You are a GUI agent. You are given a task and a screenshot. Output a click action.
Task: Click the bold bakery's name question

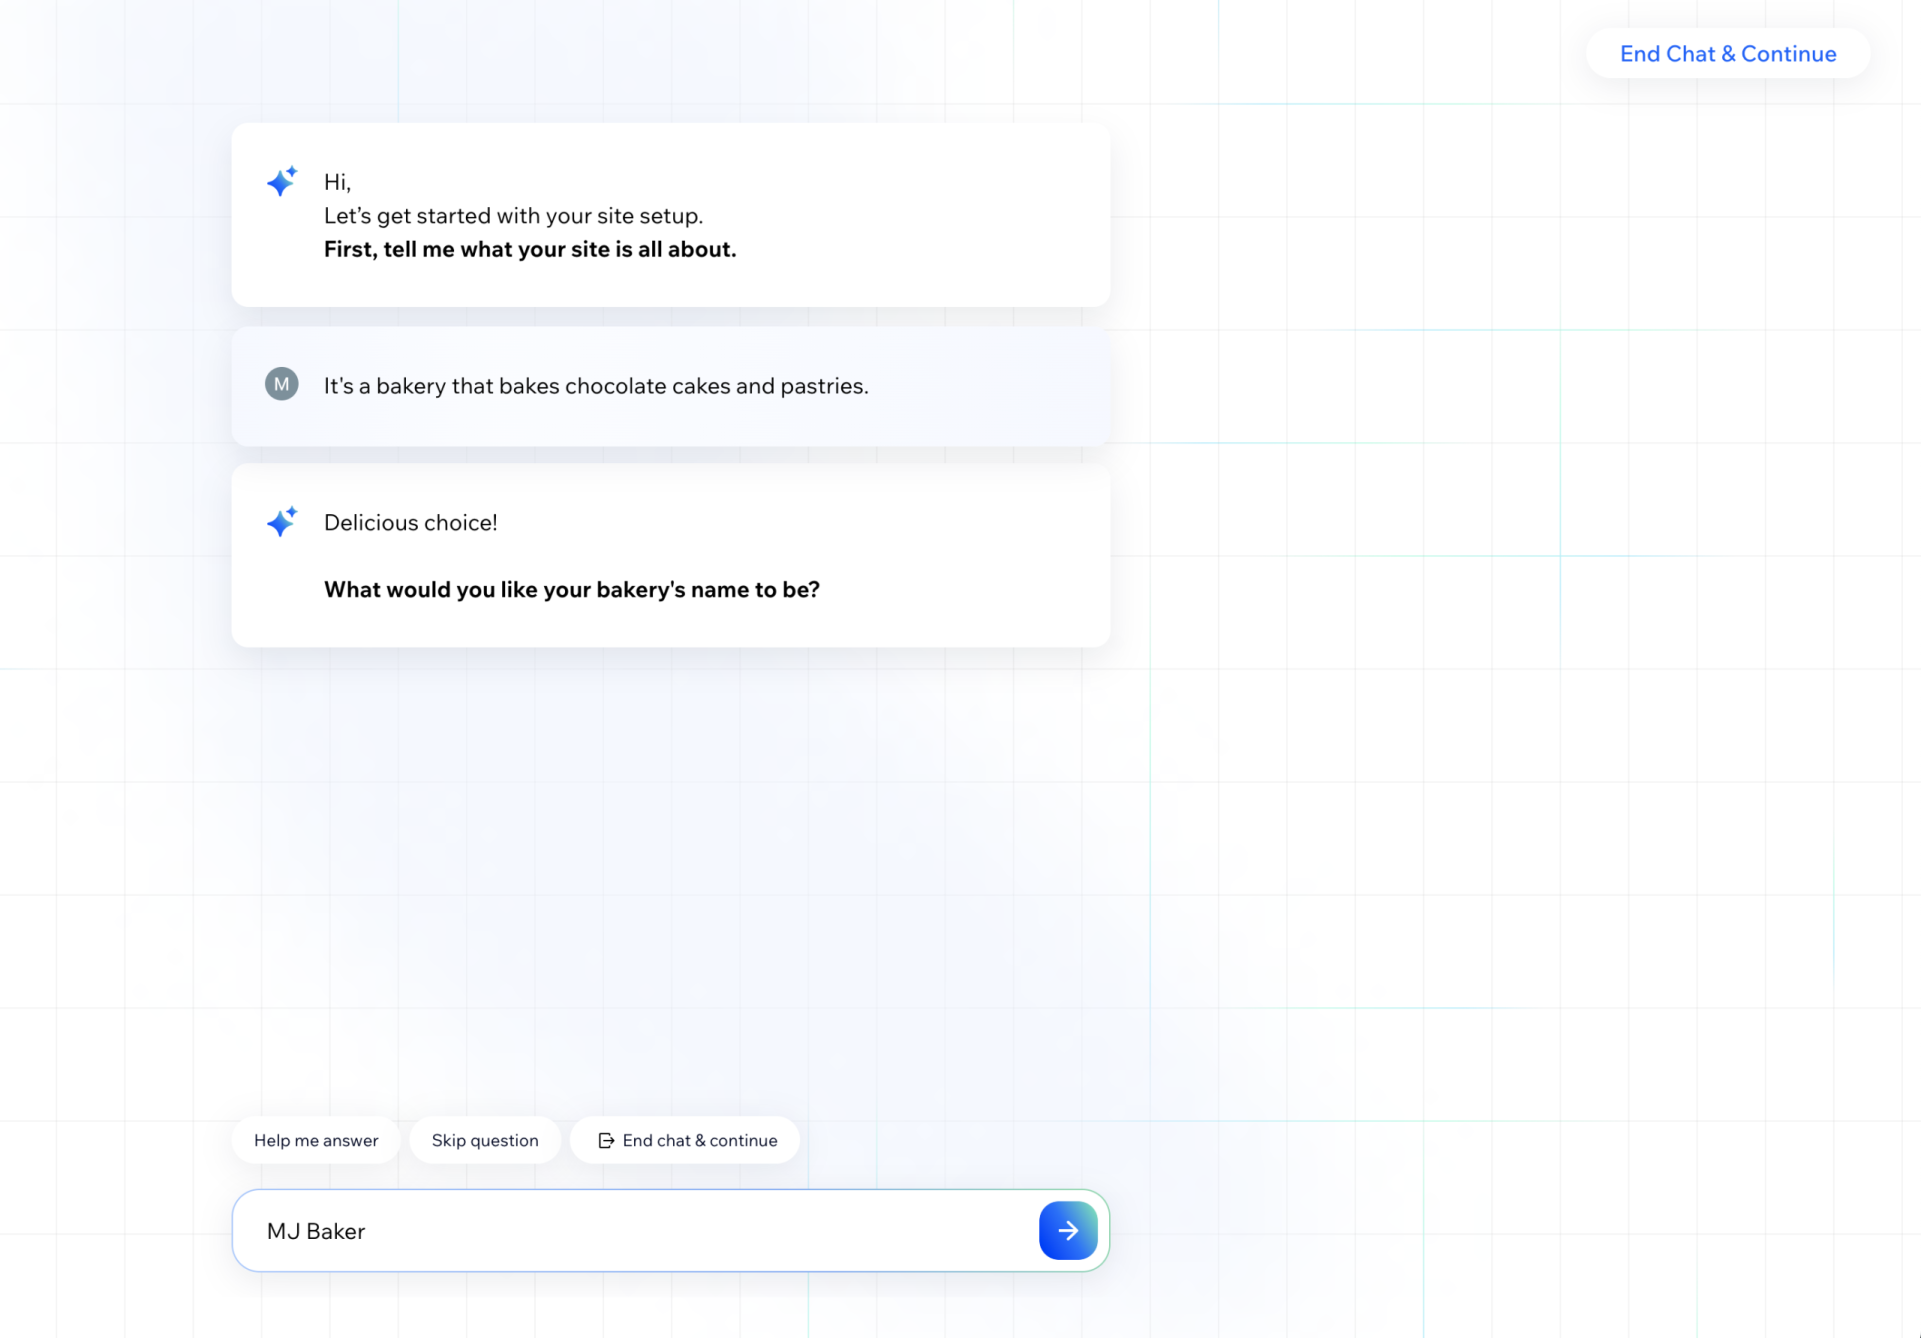(571, 590)
